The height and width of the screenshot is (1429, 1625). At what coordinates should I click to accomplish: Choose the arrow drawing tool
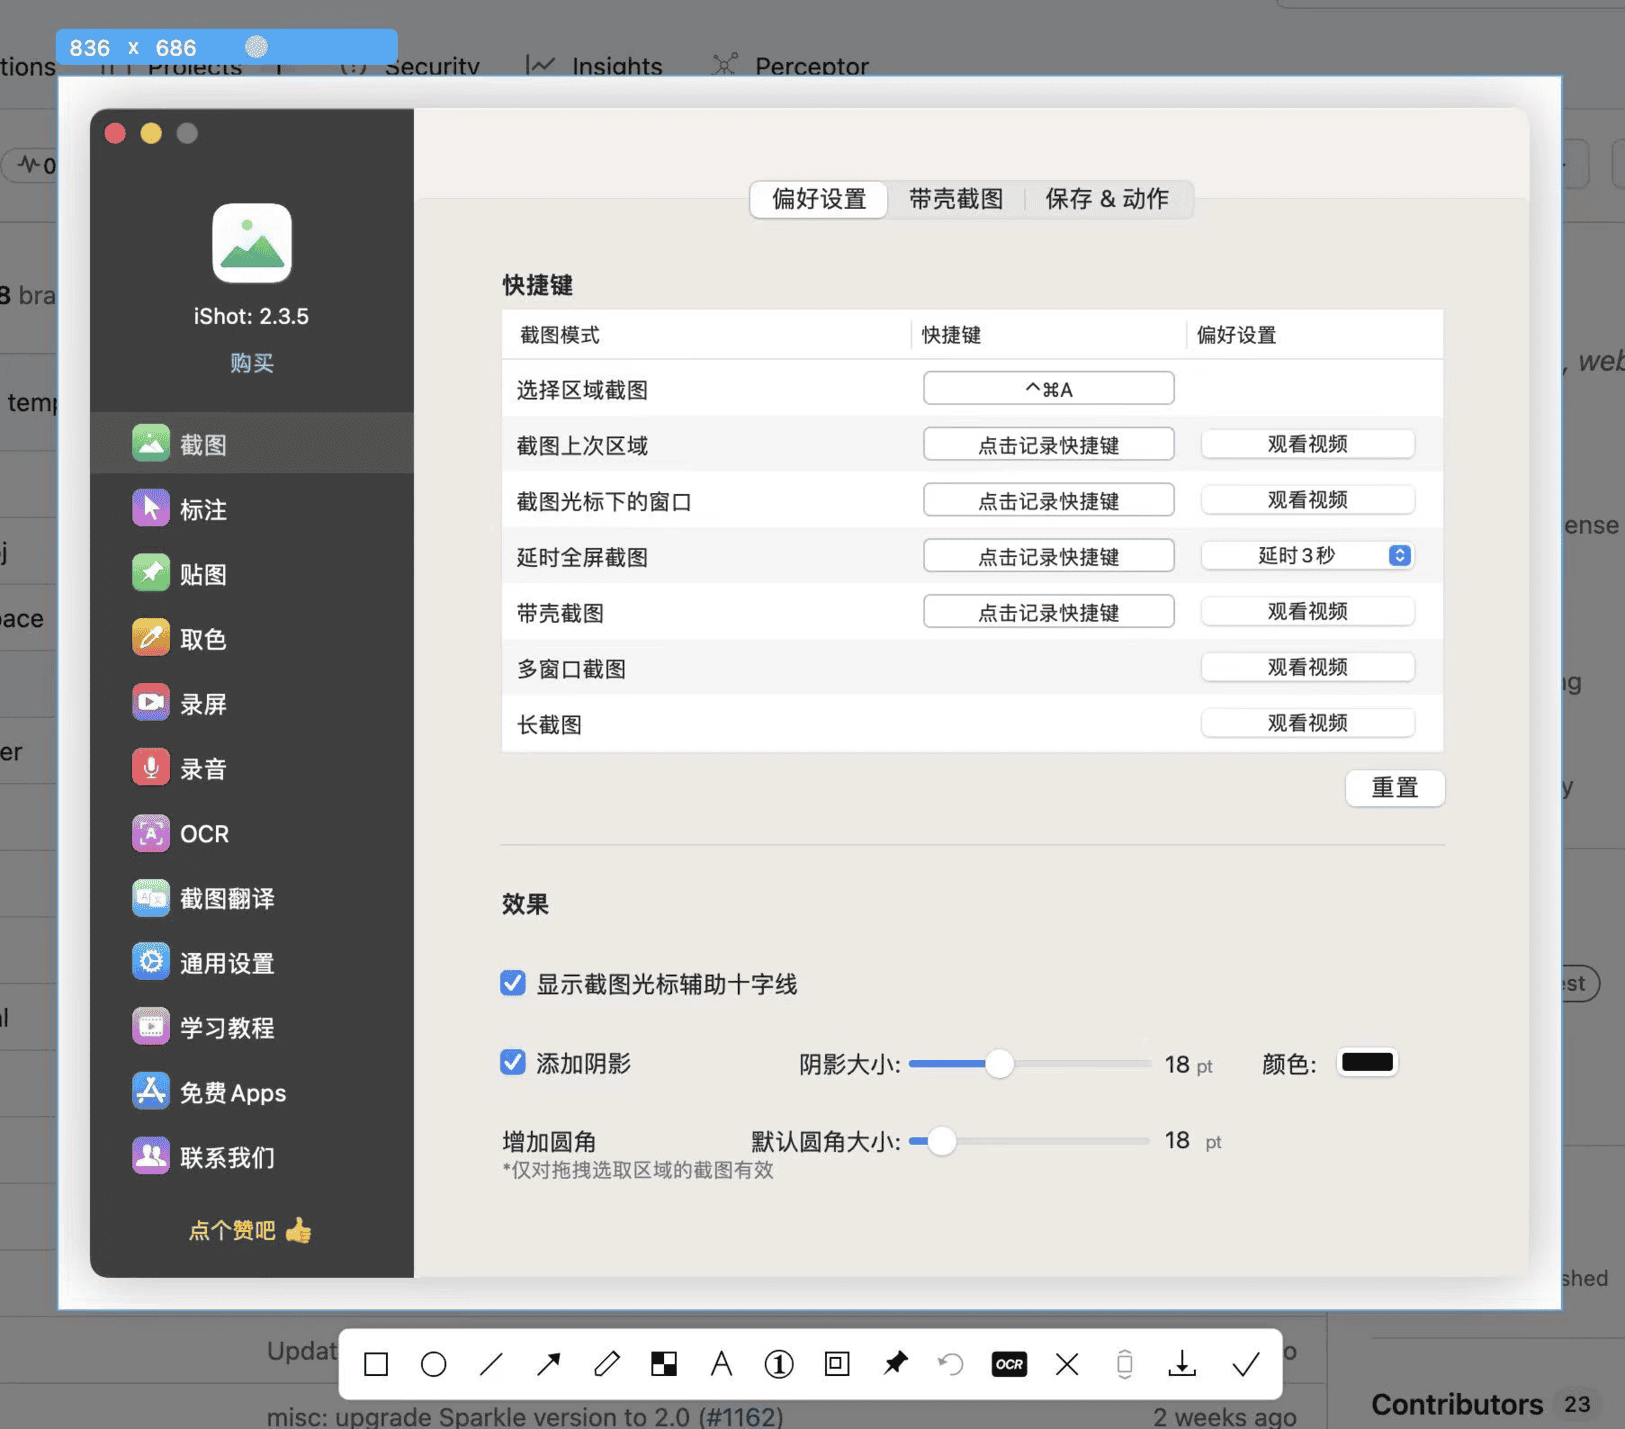coord(549,1364)
